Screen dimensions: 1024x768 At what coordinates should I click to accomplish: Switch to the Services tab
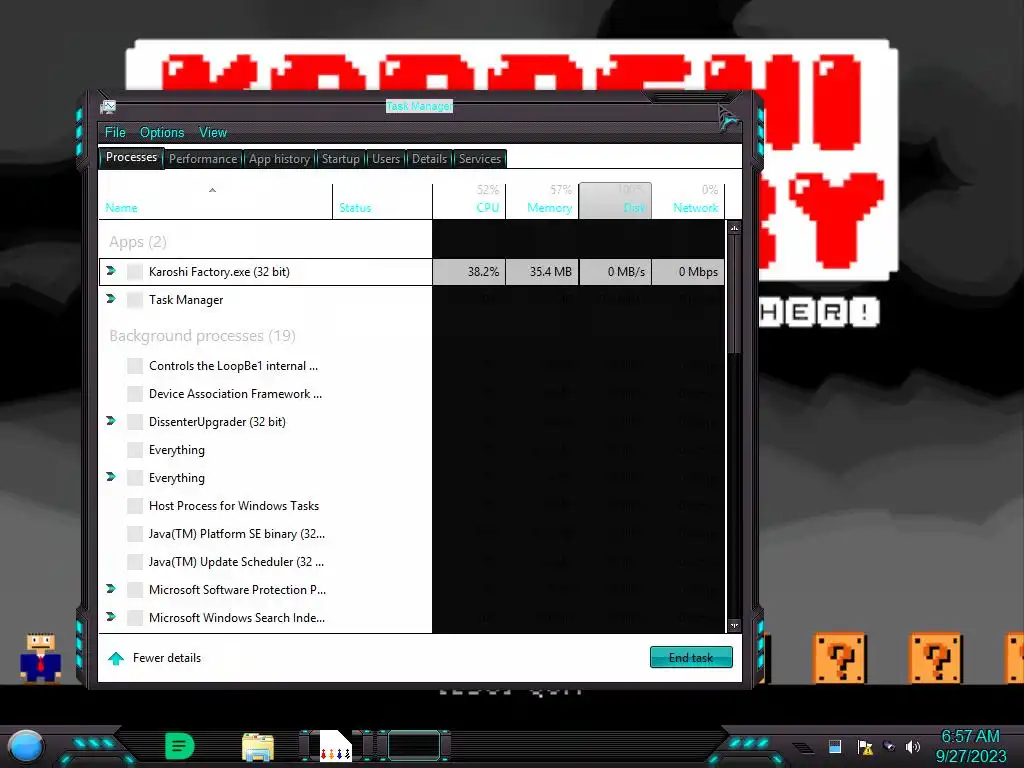pos(480,159)
